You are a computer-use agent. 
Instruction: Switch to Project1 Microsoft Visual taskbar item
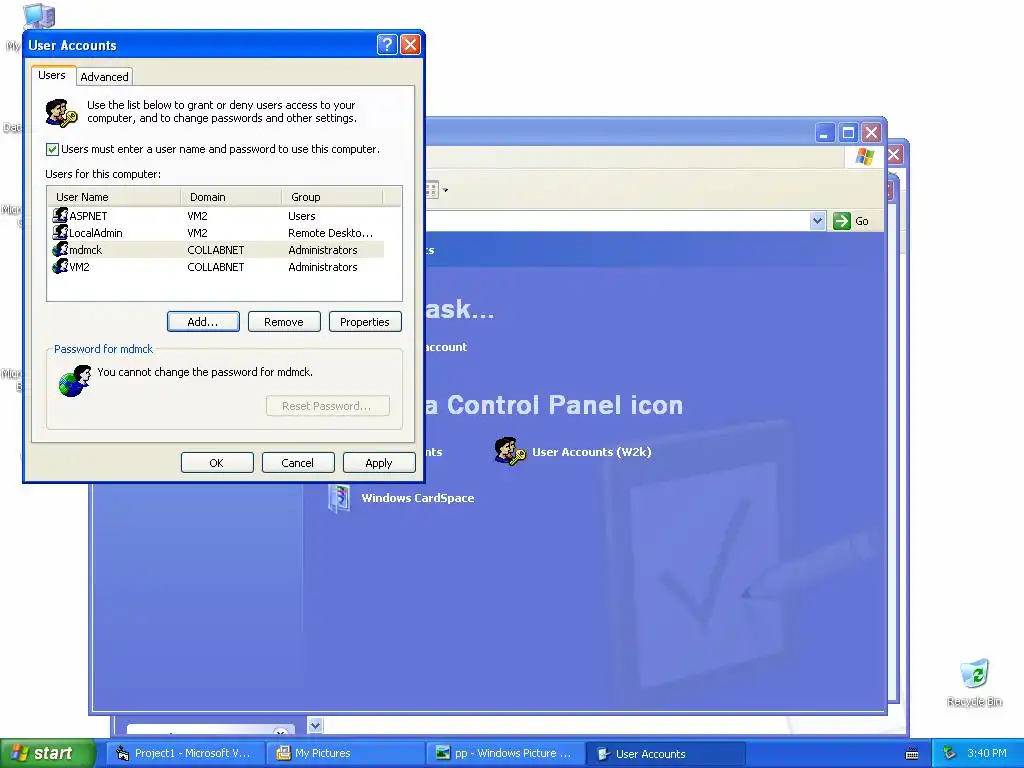coord(187,754)
